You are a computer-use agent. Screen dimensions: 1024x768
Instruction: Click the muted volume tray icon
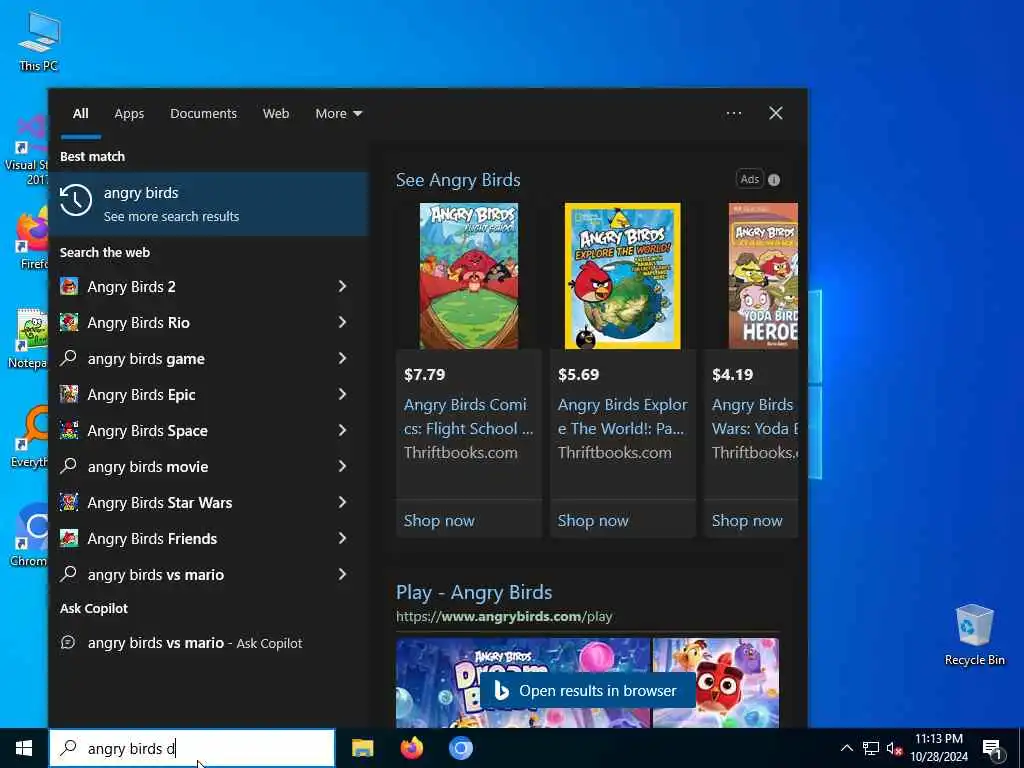(893, 748)
